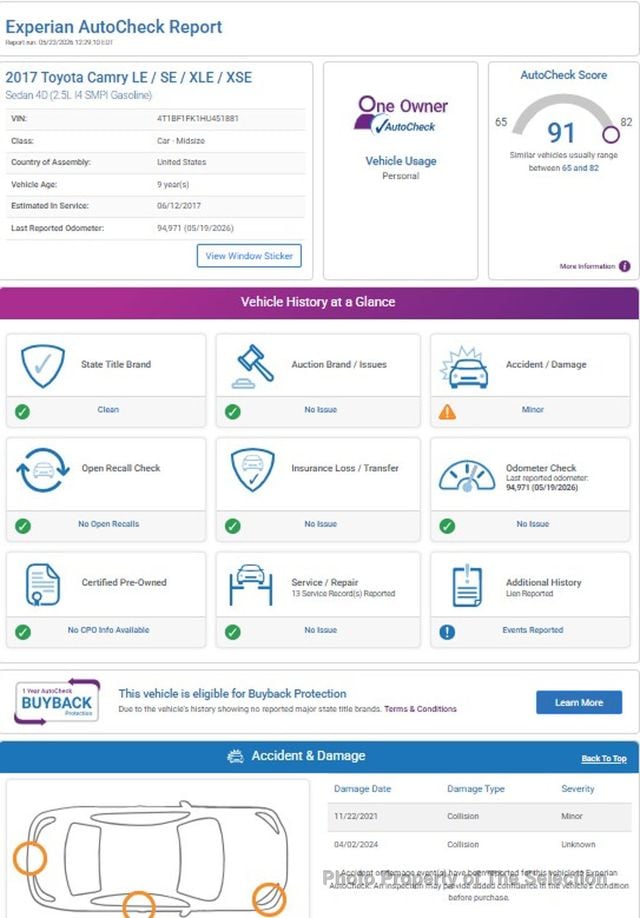Click the green check beside Clean
This screenshot has width=640, height=918.
[x=22, y=412]
